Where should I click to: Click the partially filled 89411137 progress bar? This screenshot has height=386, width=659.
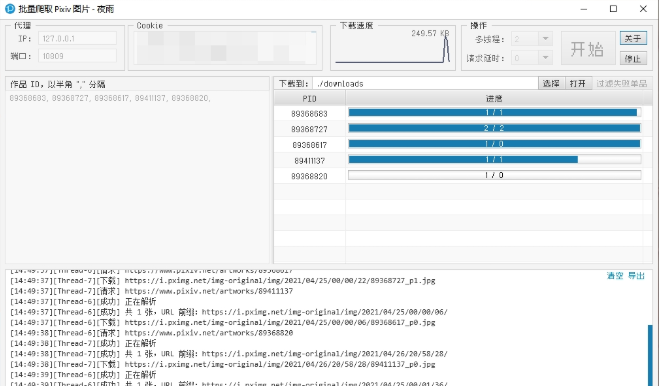(x=494, y=159)
